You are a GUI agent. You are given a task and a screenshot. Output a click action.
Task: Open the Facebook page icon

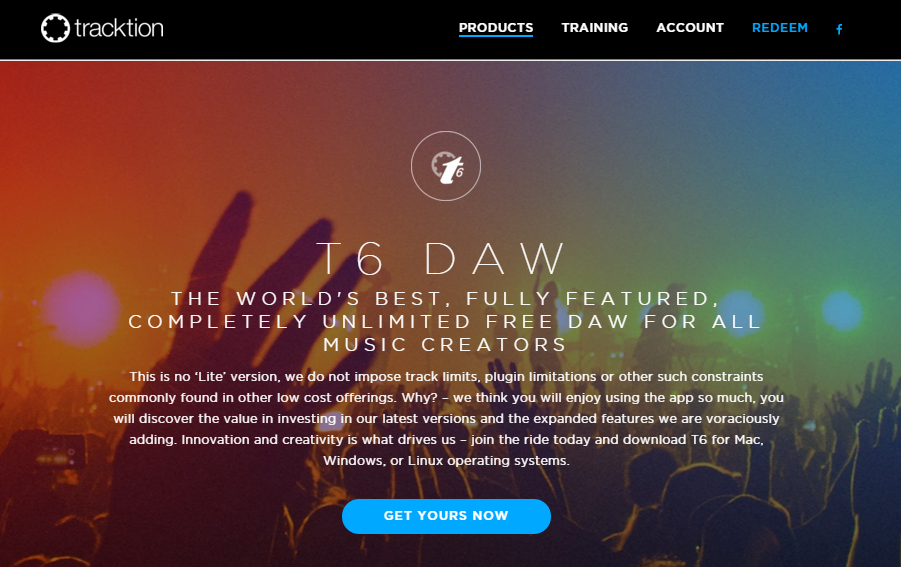tap(839, 29)
